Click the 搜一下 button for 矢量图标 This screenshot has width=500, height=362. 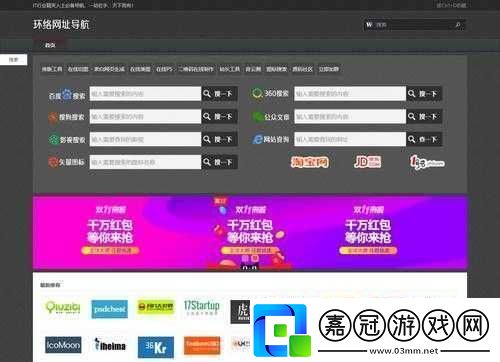coord(219,162)
